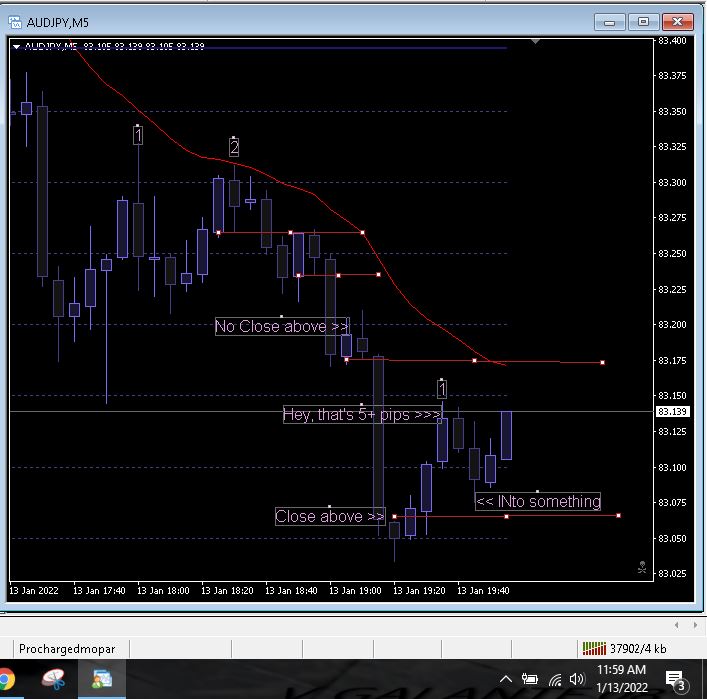Click time axis label 13 Jan 19:40
The image size is (707, 699).
[483, 591]
